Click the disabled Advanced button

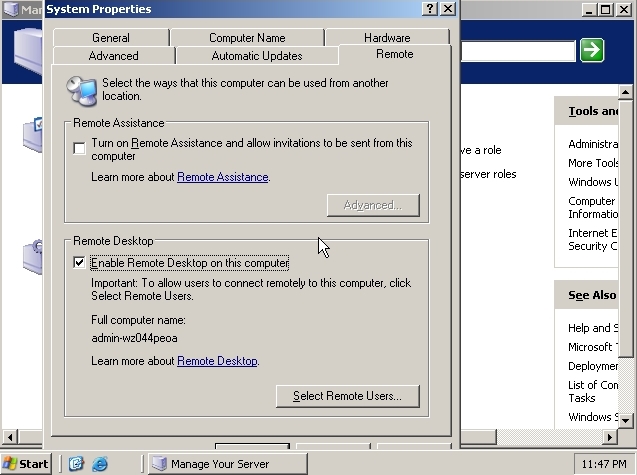click(x=373, y=205)
